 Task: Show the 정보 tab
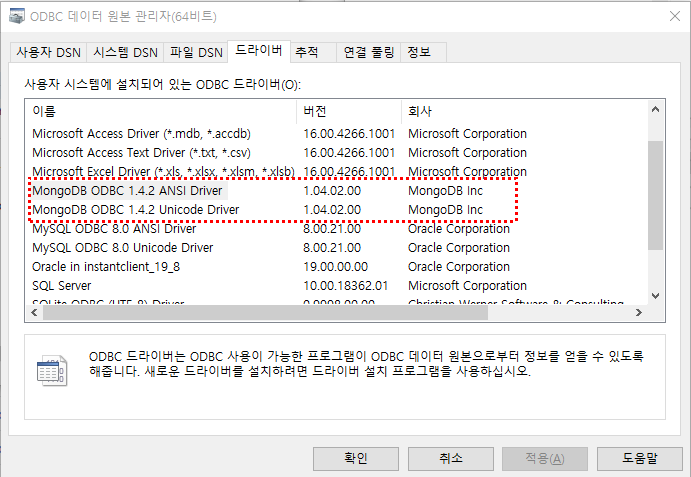click(423, 52)
